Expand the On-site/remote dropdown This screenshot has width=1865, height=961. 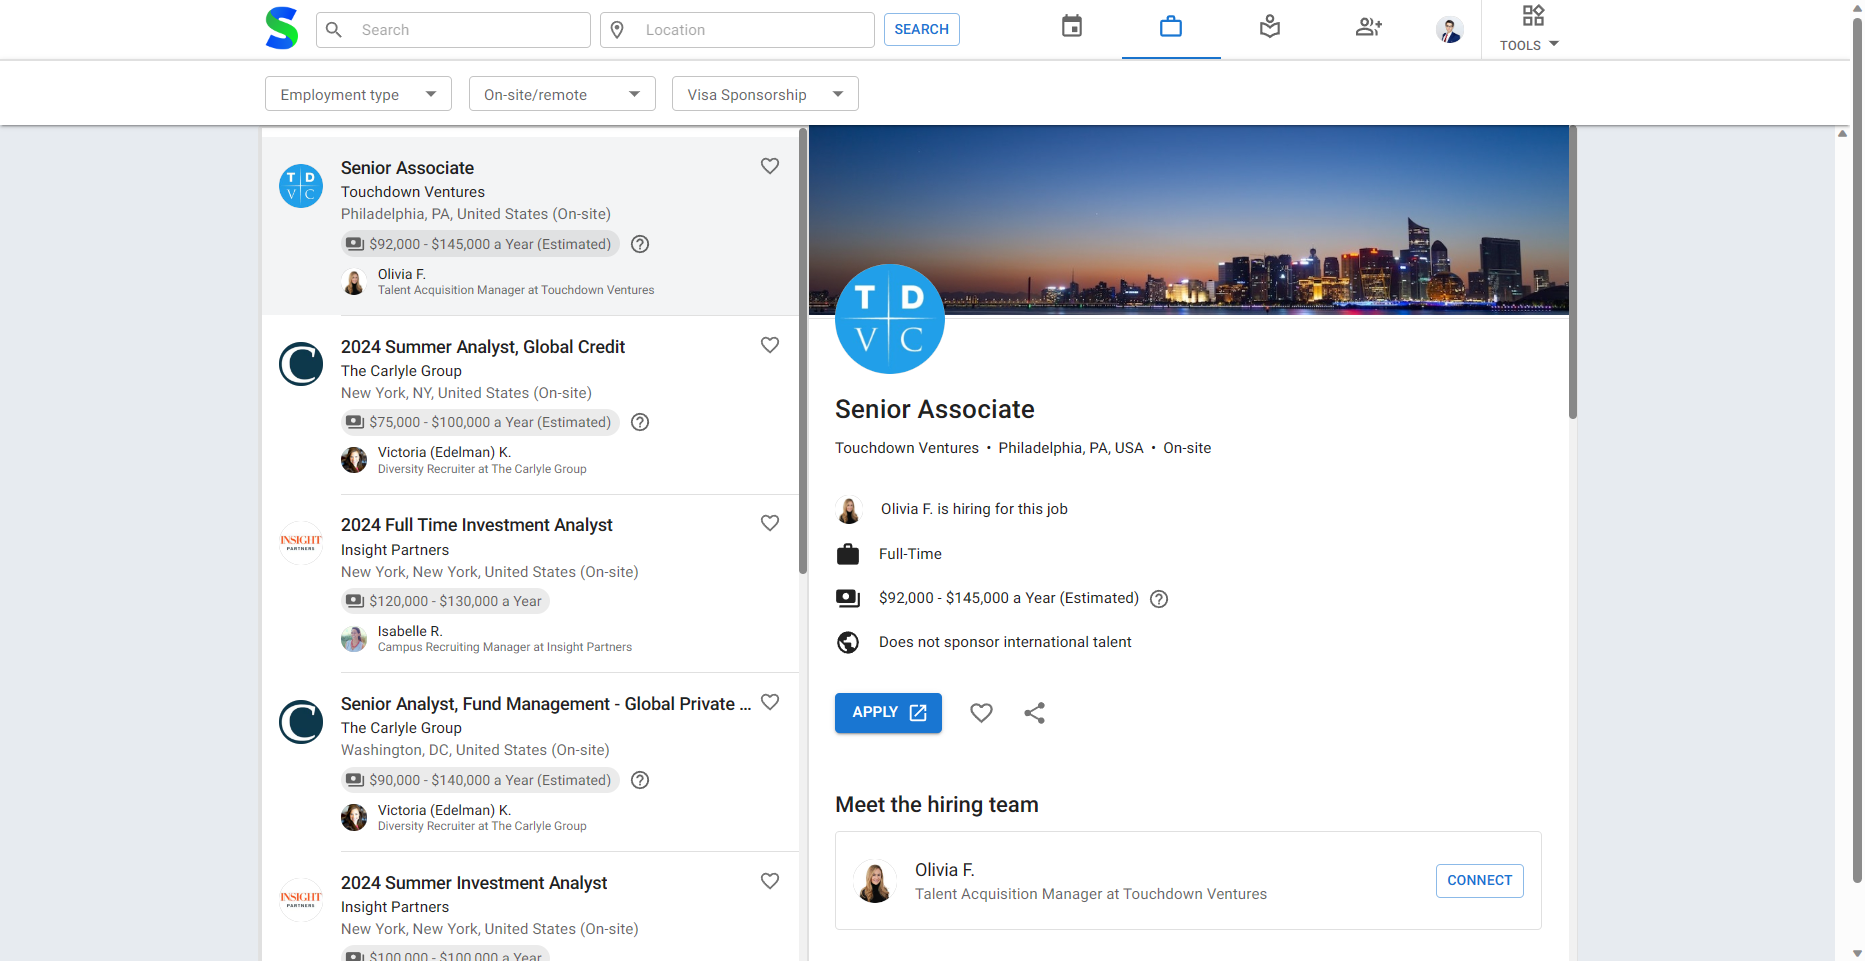click(x=562, y=94)
